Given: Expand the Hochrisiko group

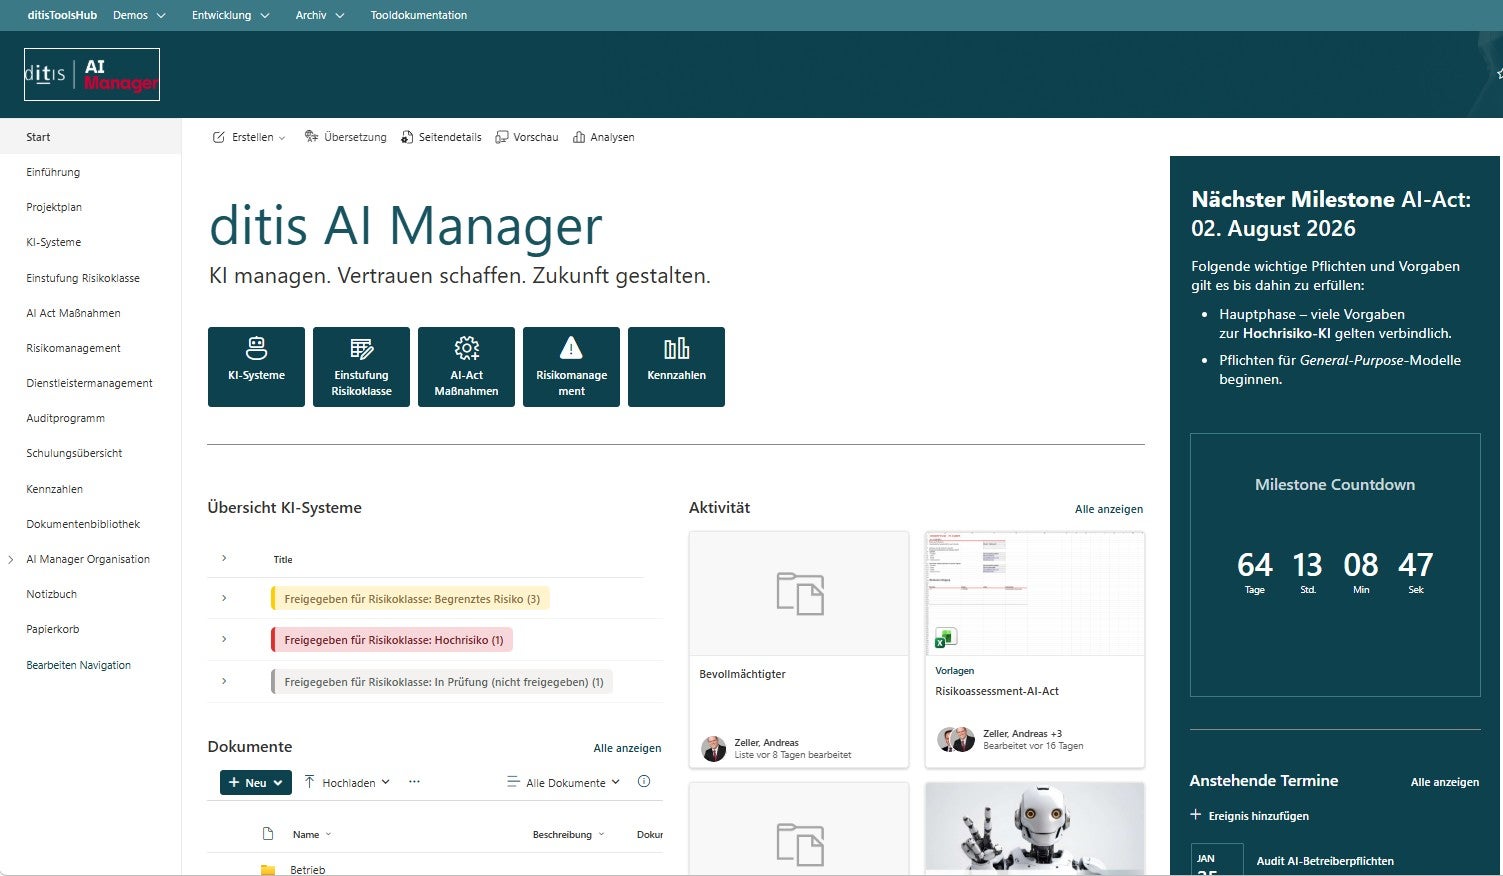Looking at the screenshot, I should pos(224,639).
